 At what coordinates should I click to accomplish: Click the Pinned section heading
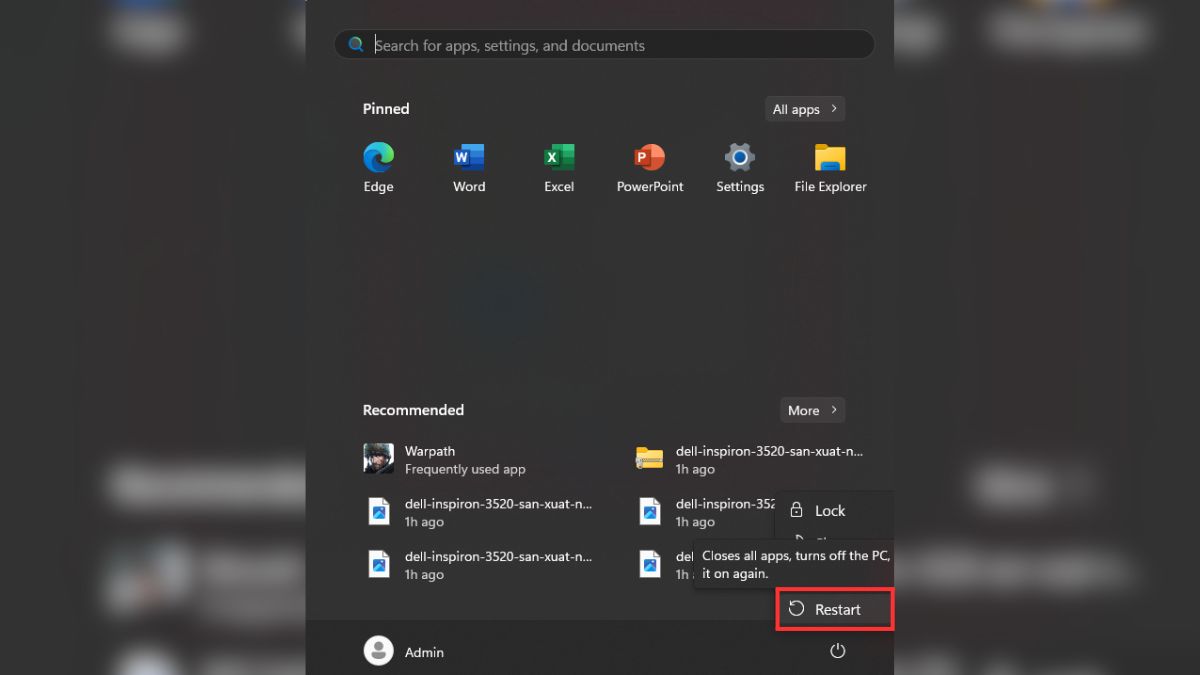386,109
